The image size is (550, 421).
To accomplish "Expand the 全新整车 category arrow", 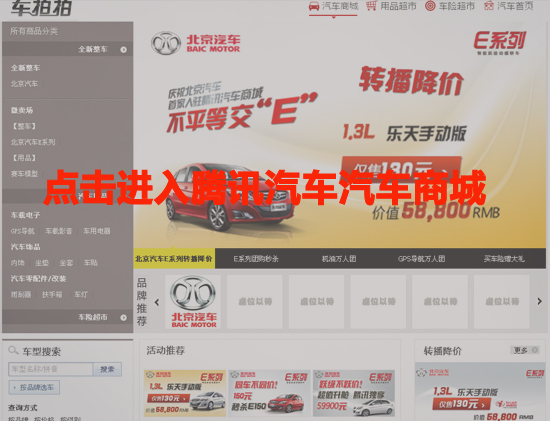I will tap(123, 49).
